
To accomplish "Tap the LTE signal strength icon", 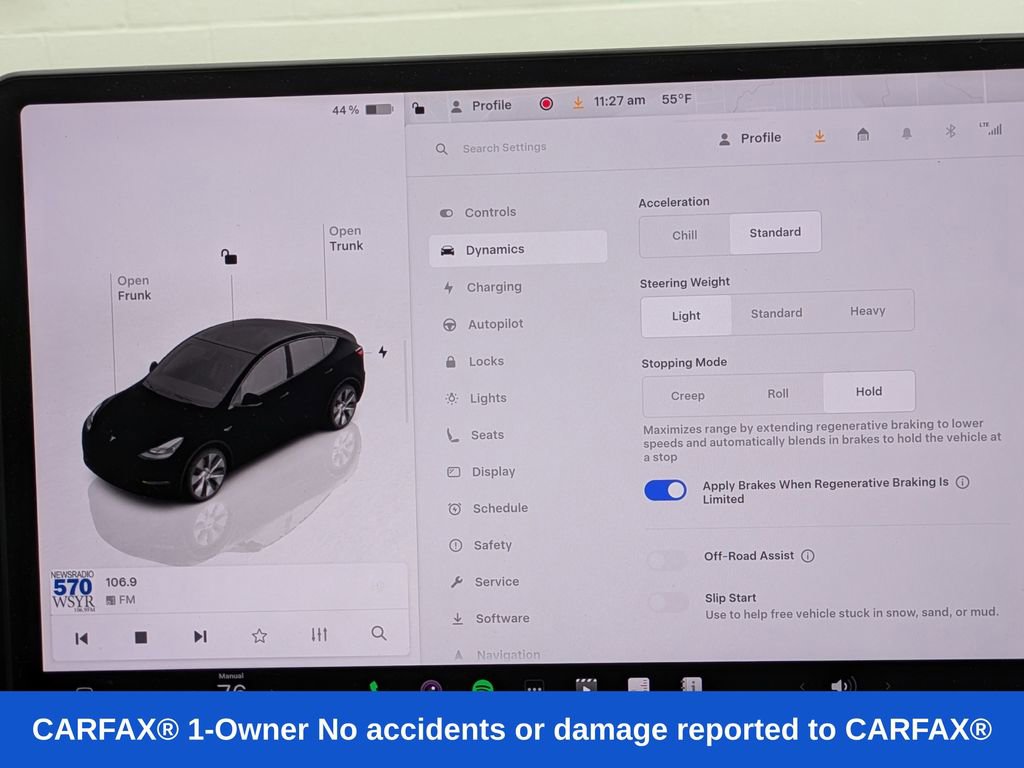I will [991, 128].
